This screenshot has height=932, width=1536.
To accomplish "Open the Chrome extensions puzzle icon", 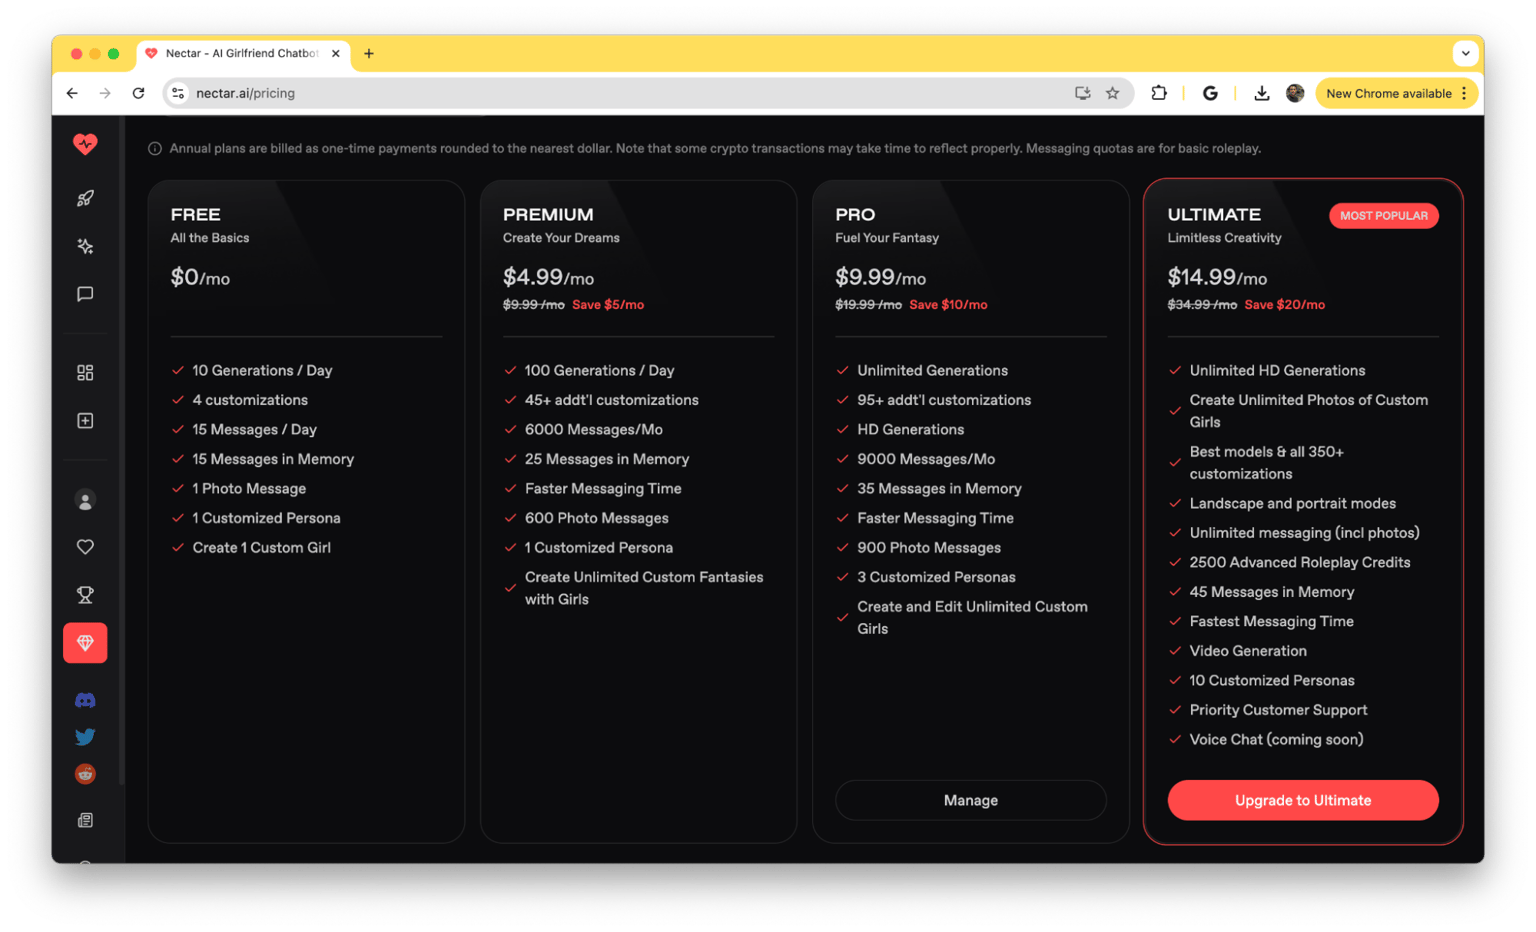I will pos(1159,93).
